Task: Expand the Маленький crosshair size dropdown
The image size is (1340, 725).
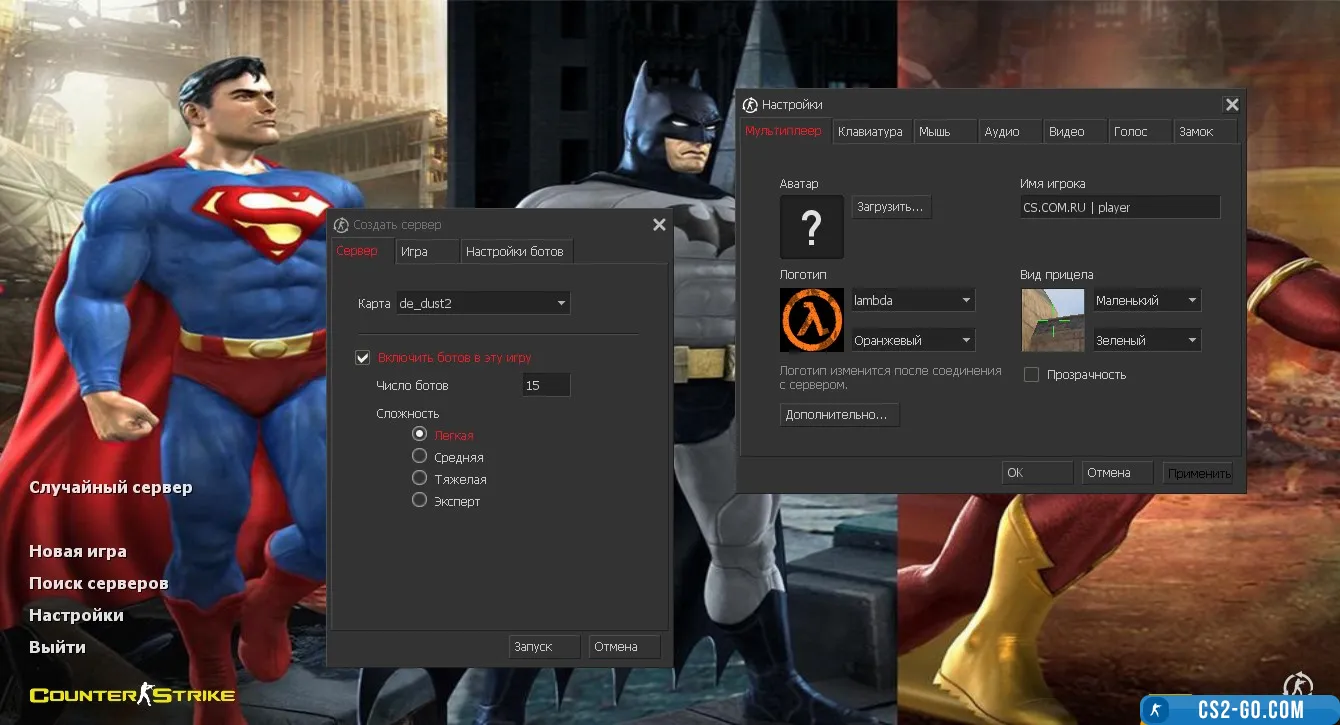Action: (x=1146, y=300)
